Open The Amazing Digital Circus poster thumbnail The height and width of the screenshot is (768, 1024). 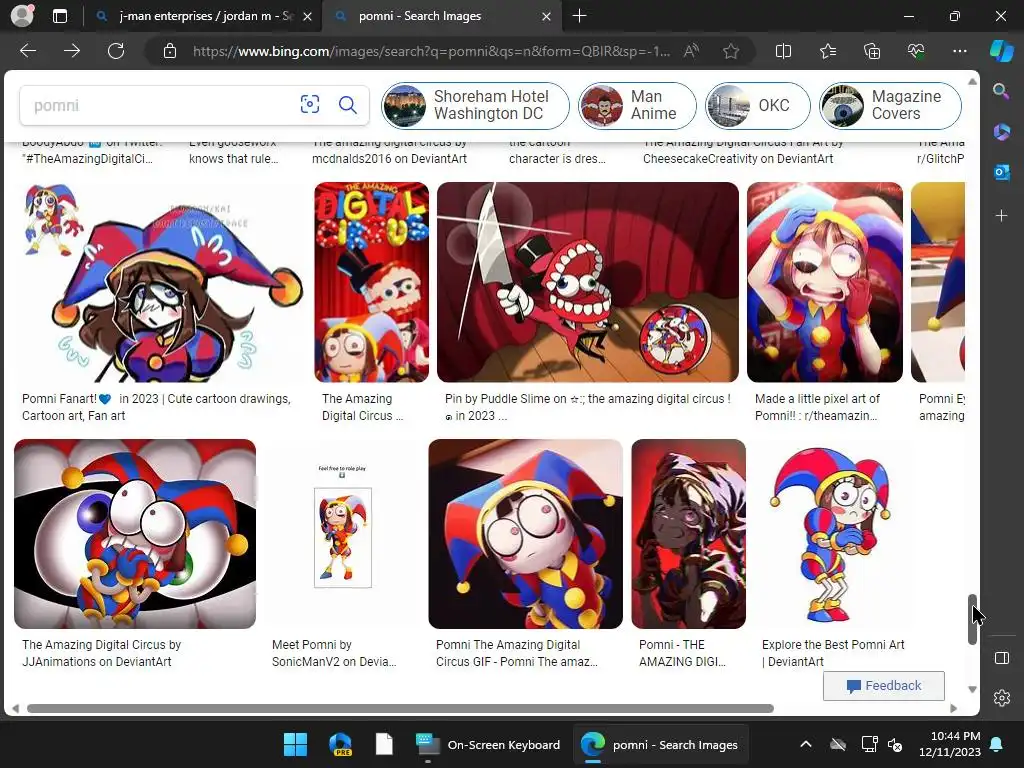[x=372, y=282]
